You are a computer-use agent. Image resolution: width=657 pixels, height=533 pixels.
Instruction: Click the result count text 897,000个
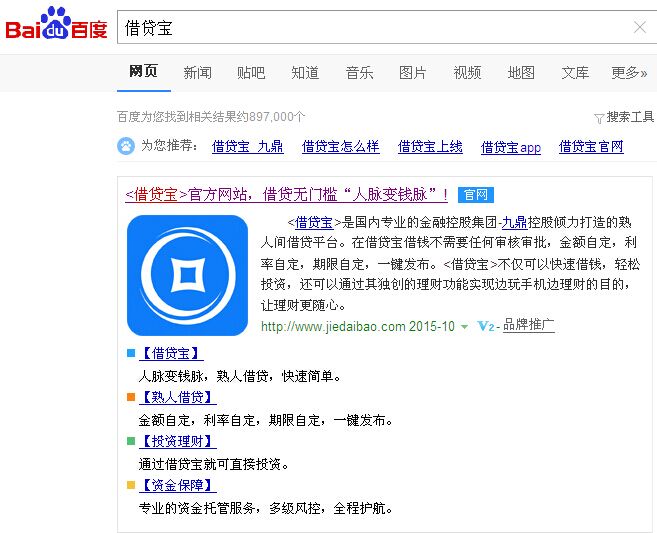pyautogui.click(x=276, y=116)
